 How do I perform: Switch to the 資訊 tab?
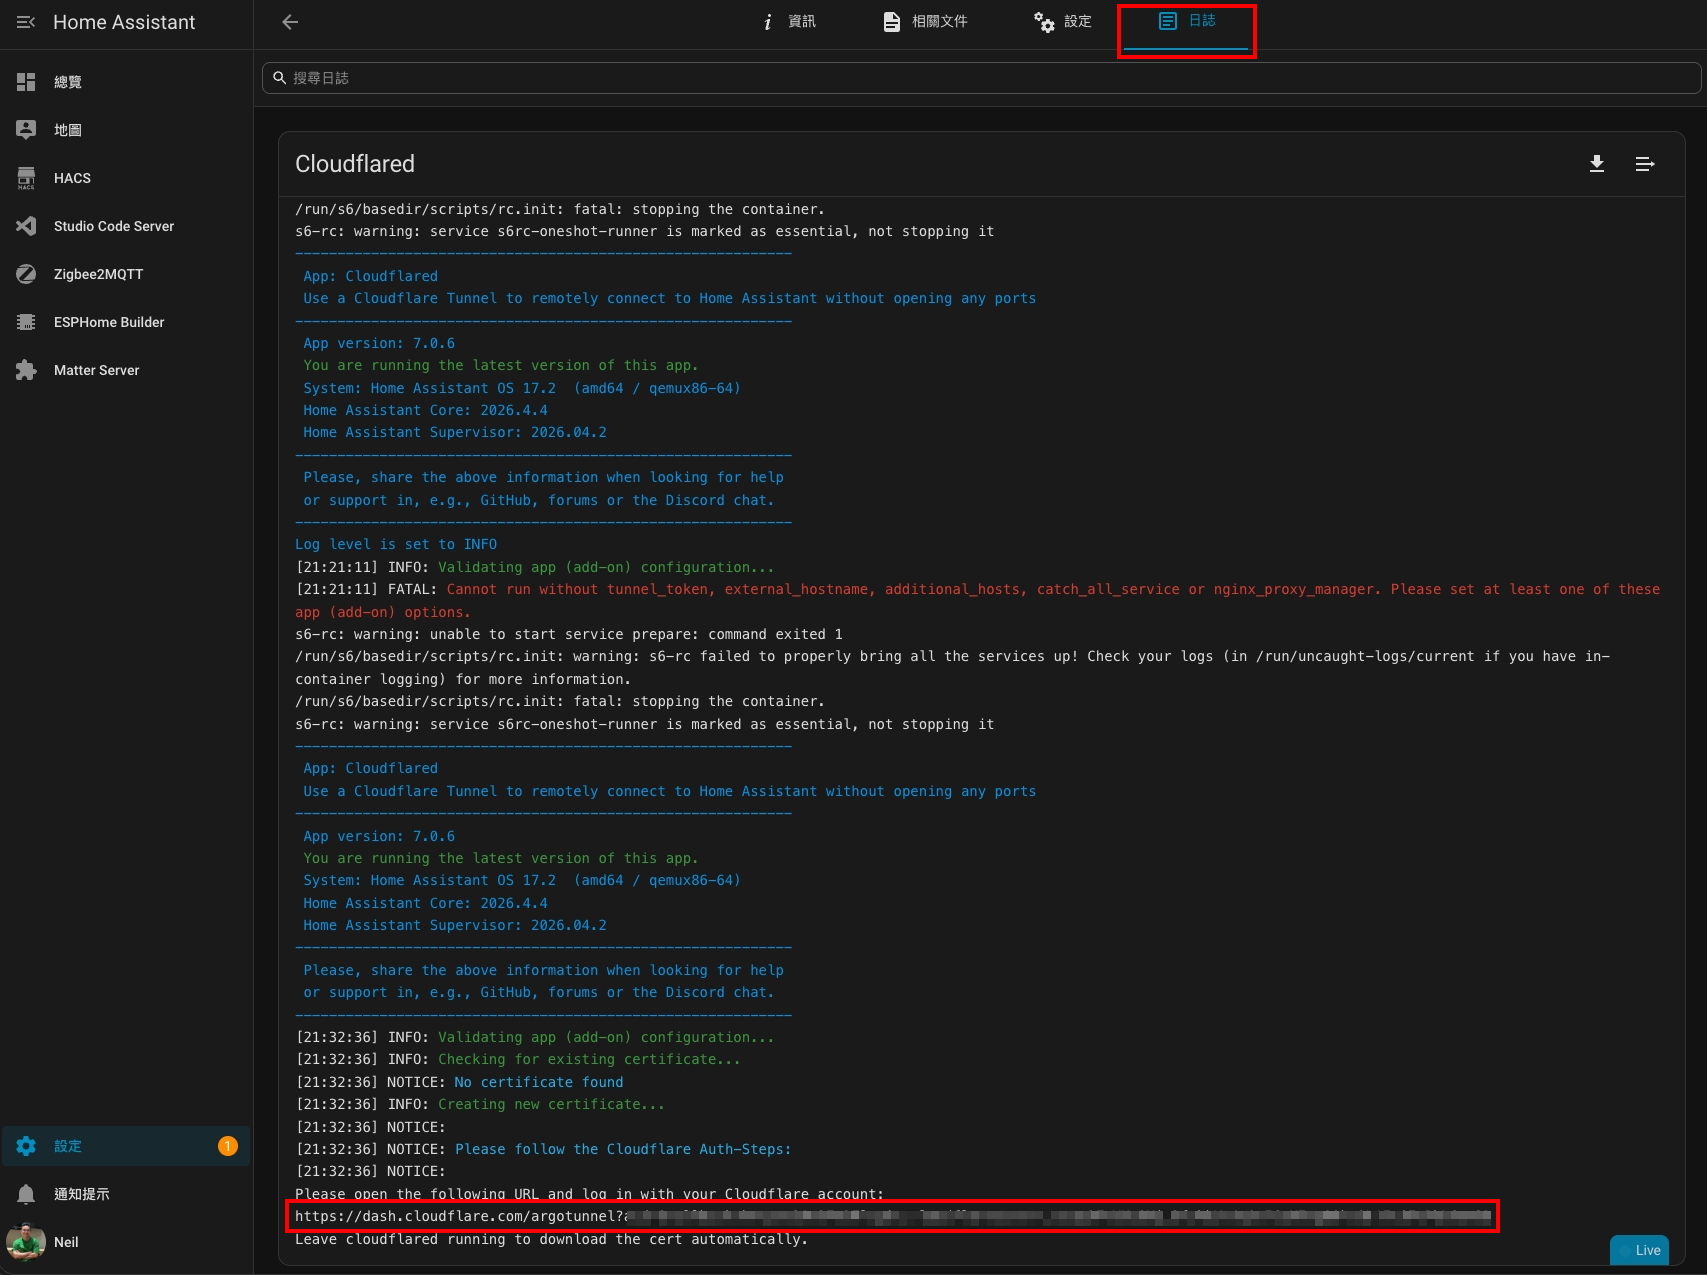pos(789,22)
